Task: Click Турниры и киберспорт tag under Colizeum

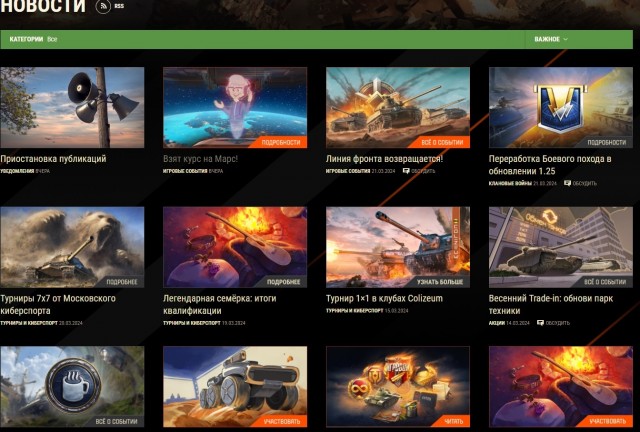Action: 354,311
